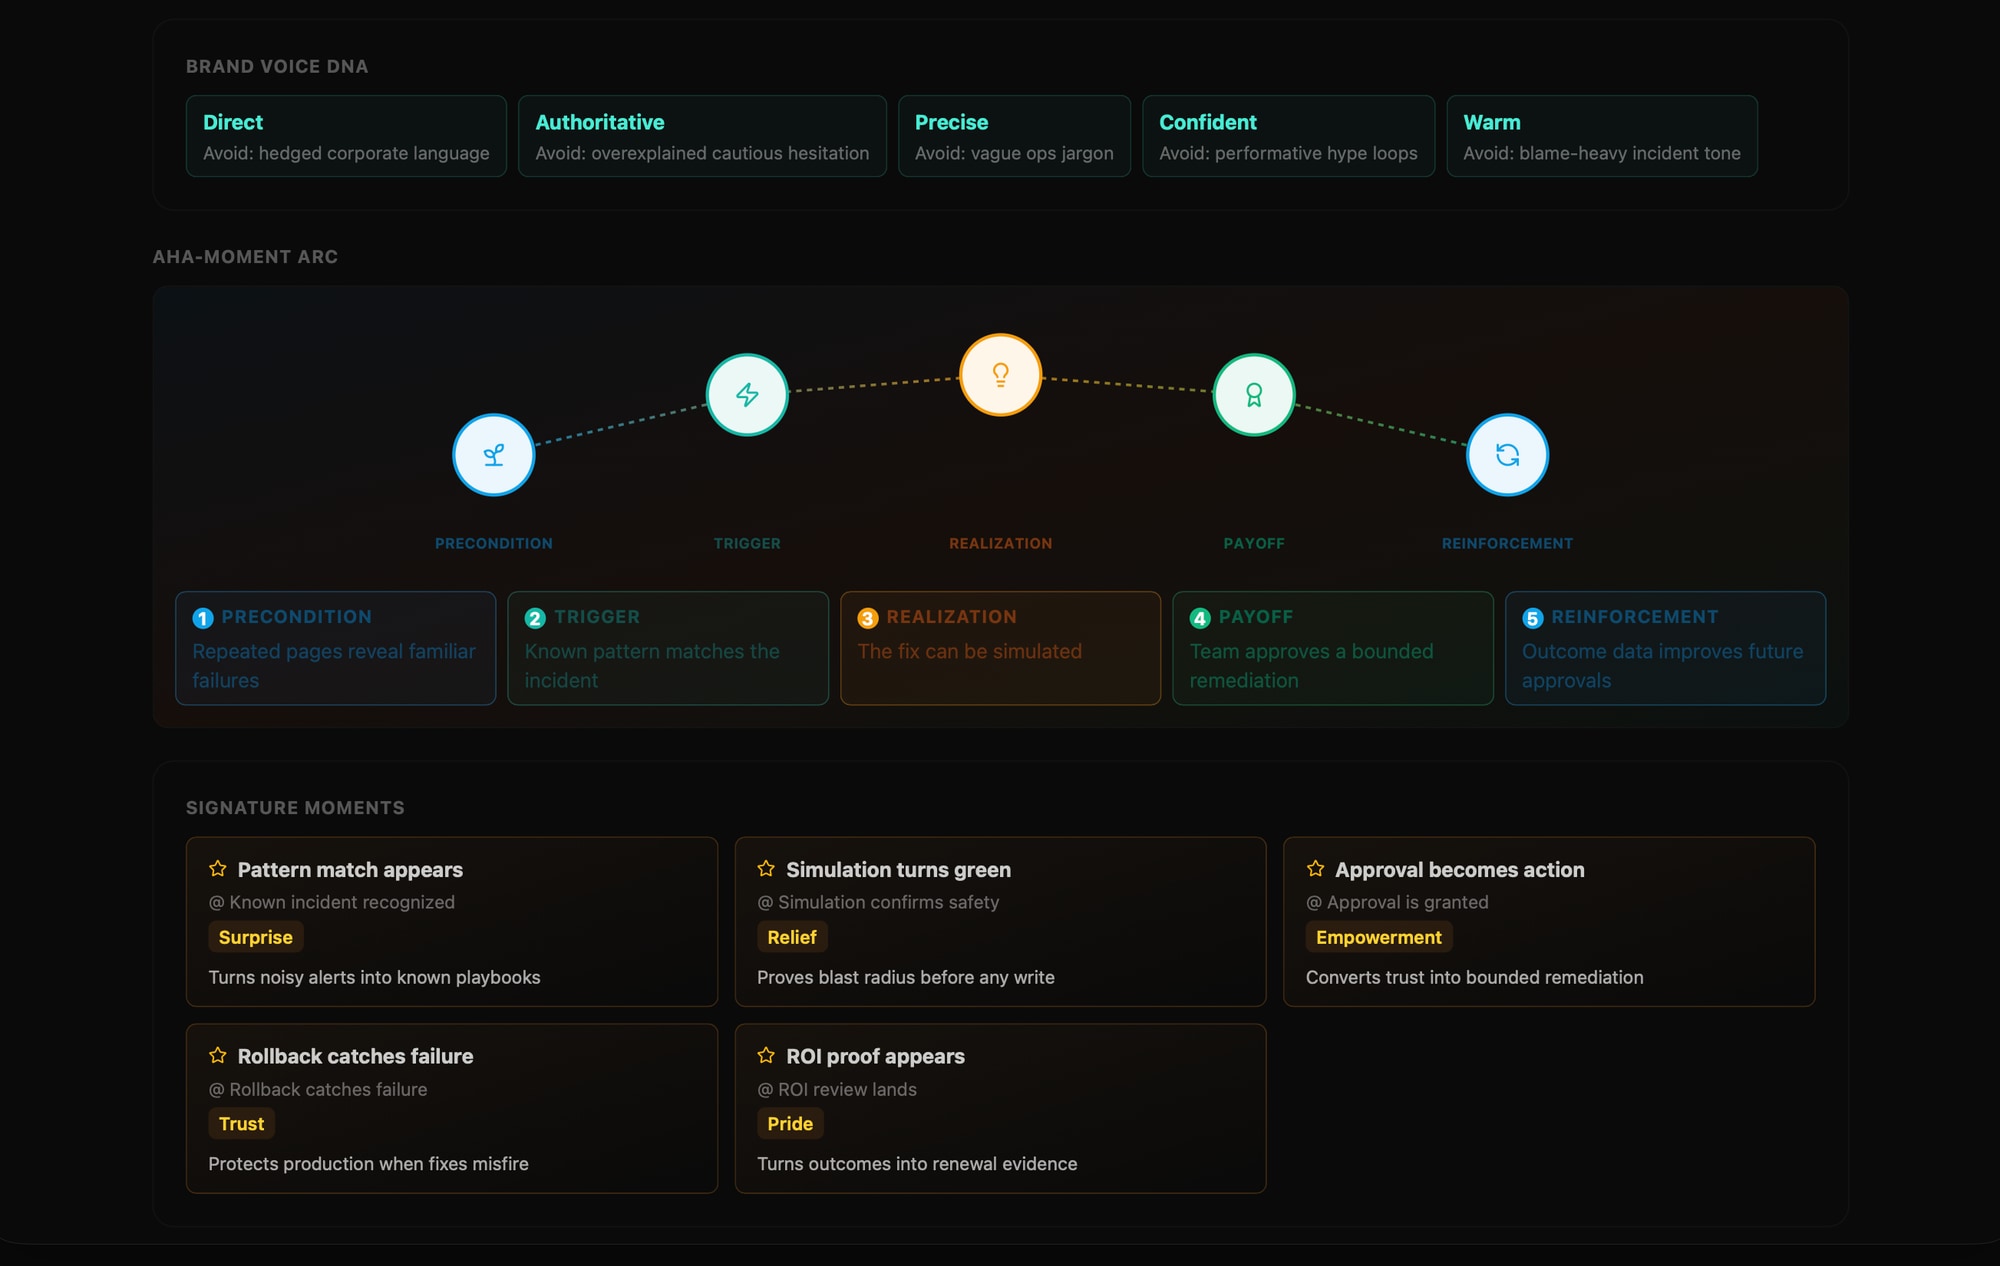Click the 'Simulation turns green' title
This screenshot has width=2000, height=1266.
pos(898,870)
